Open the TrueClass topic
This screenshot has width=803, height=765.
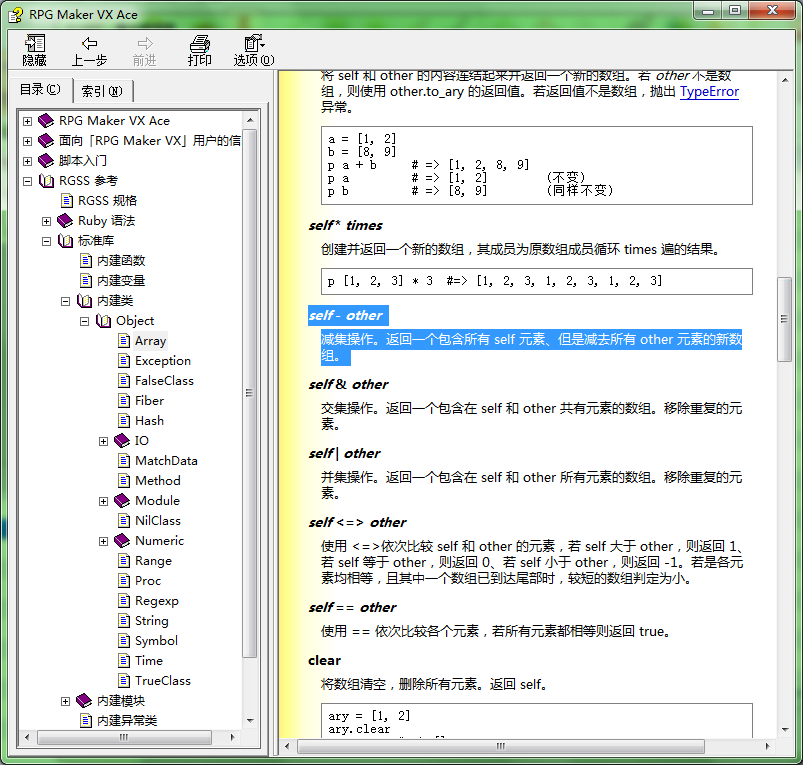tap(163, 681)
